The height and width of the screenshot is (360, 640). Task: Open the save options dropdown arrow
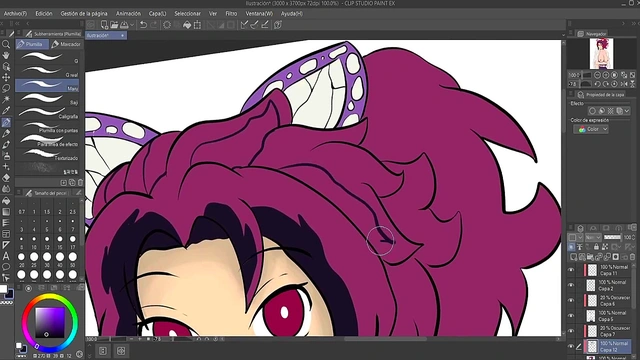point(132,25)
